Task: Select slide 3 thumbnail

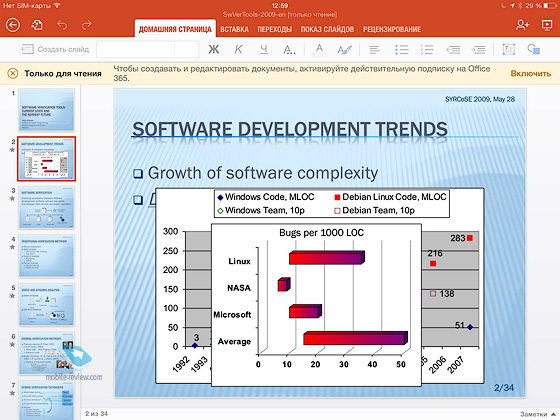Action: coord(46,208)
